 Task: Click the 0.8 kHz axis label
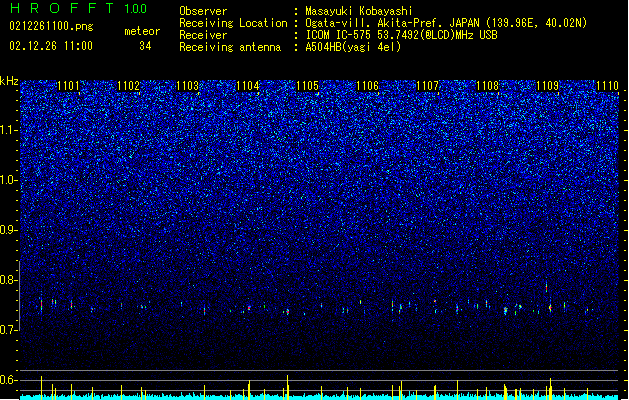click(9, 280)
